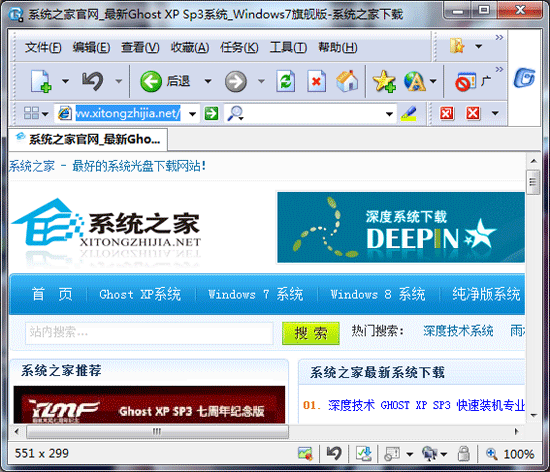Image resolution: width=550 pixels, height=472 pixels.
Task: Open 深度技术 GHOST XP SP3 download link
Action: 426,405
